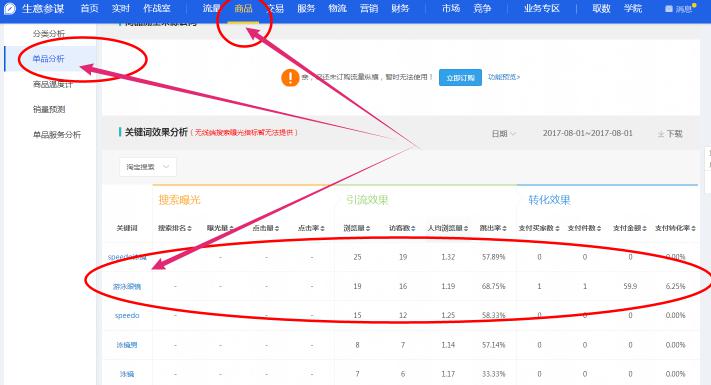Click the 6.25% conversion rate cell
The image size is (711, 385).
676,287
